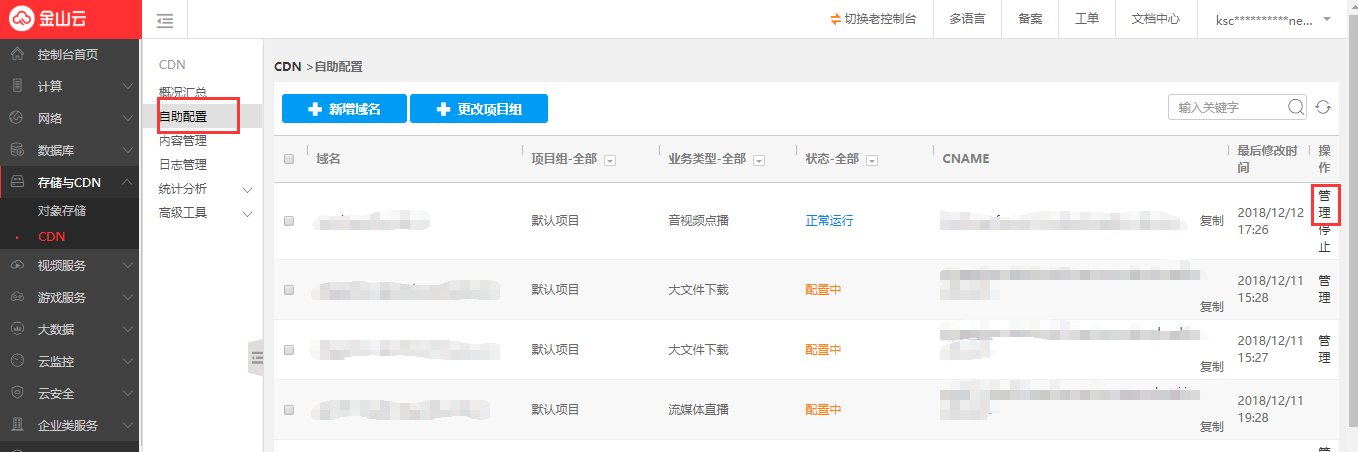Click the home icon for 控制台首页
The height and width of the screenshot is (452, 1358).
17,54
